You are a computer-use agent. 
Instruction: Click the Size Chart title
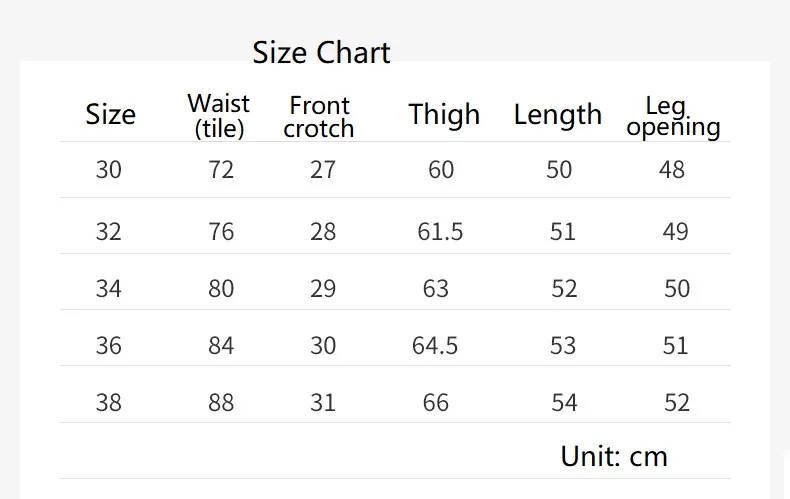coord(321,52)
